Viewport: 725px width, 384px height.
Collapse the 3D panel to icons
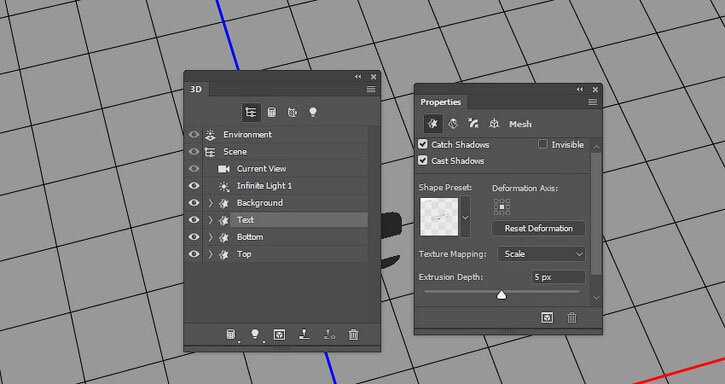358,77
